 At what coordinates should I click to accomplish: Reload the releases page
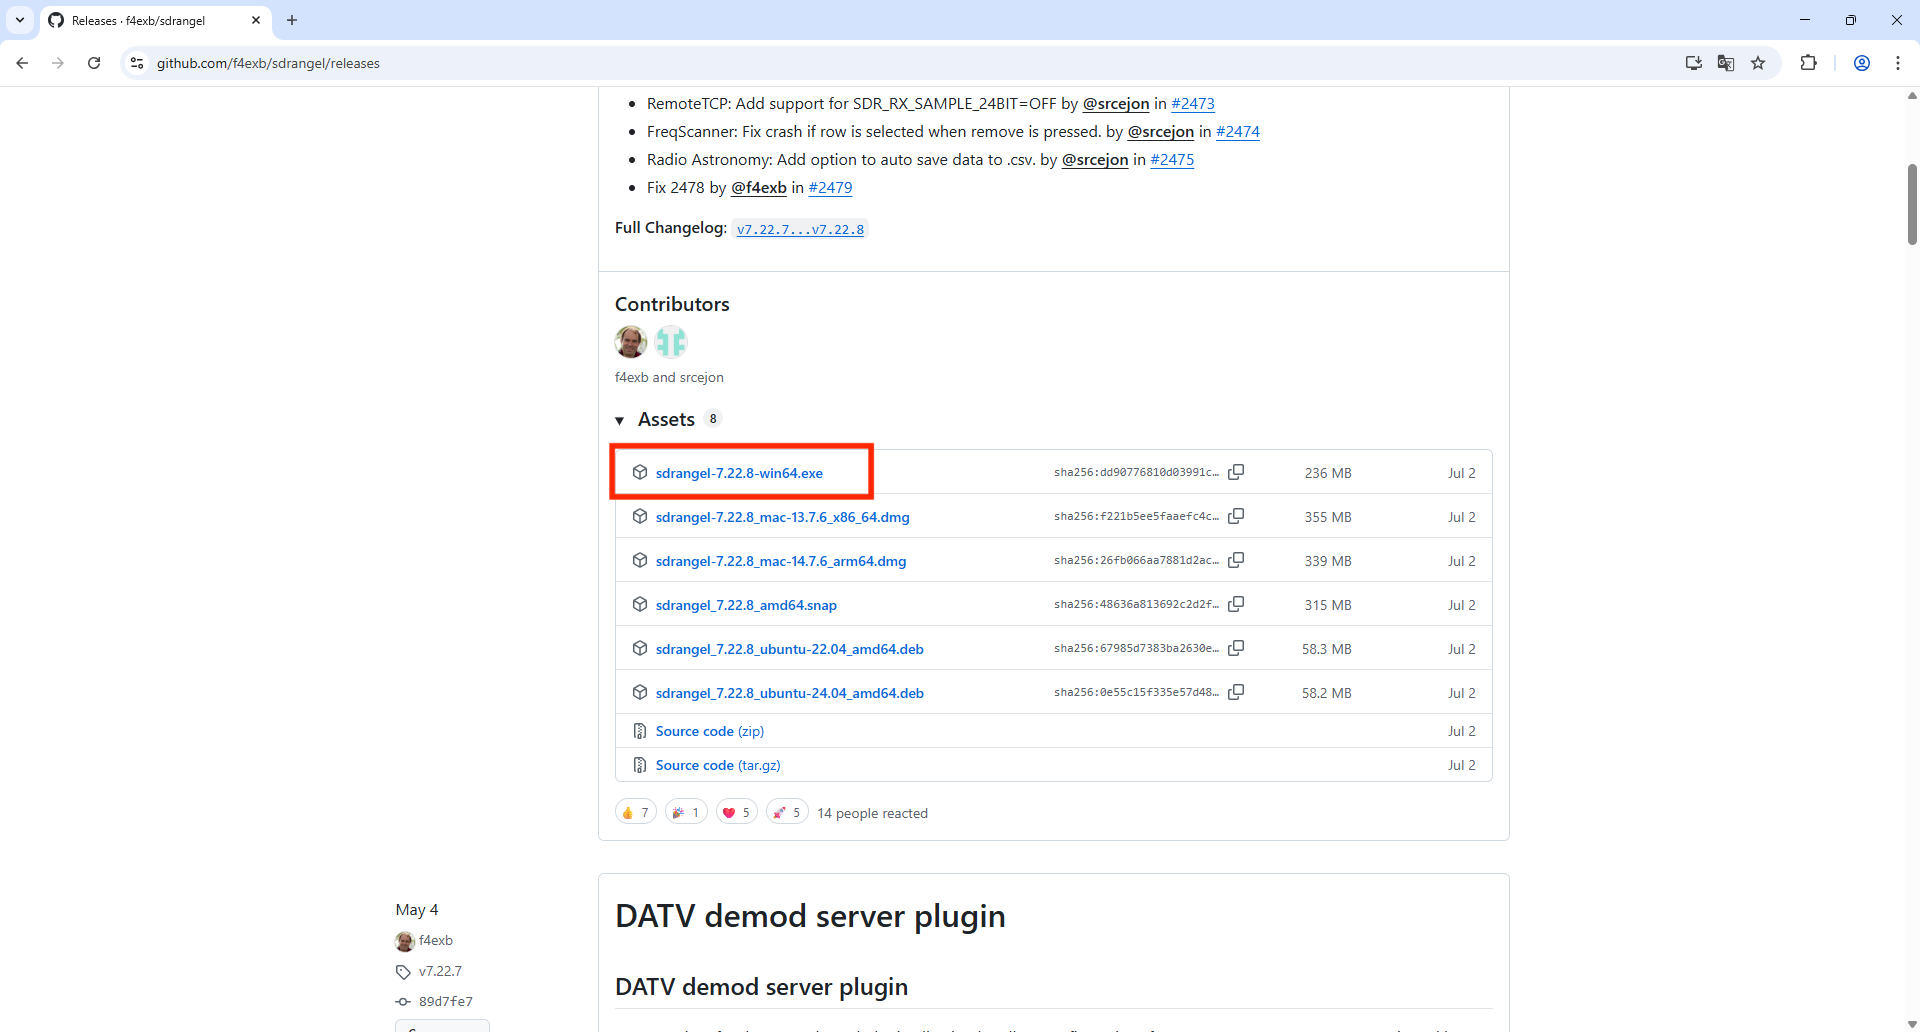94,63
